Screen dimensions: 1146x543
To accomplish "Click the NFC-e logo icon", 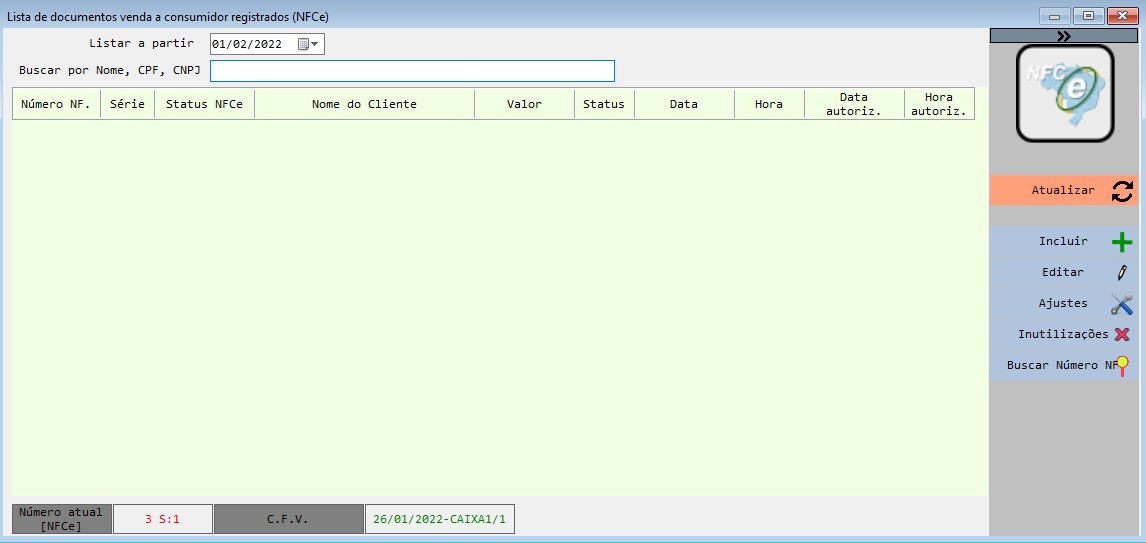I will [x=1064, y=93].
